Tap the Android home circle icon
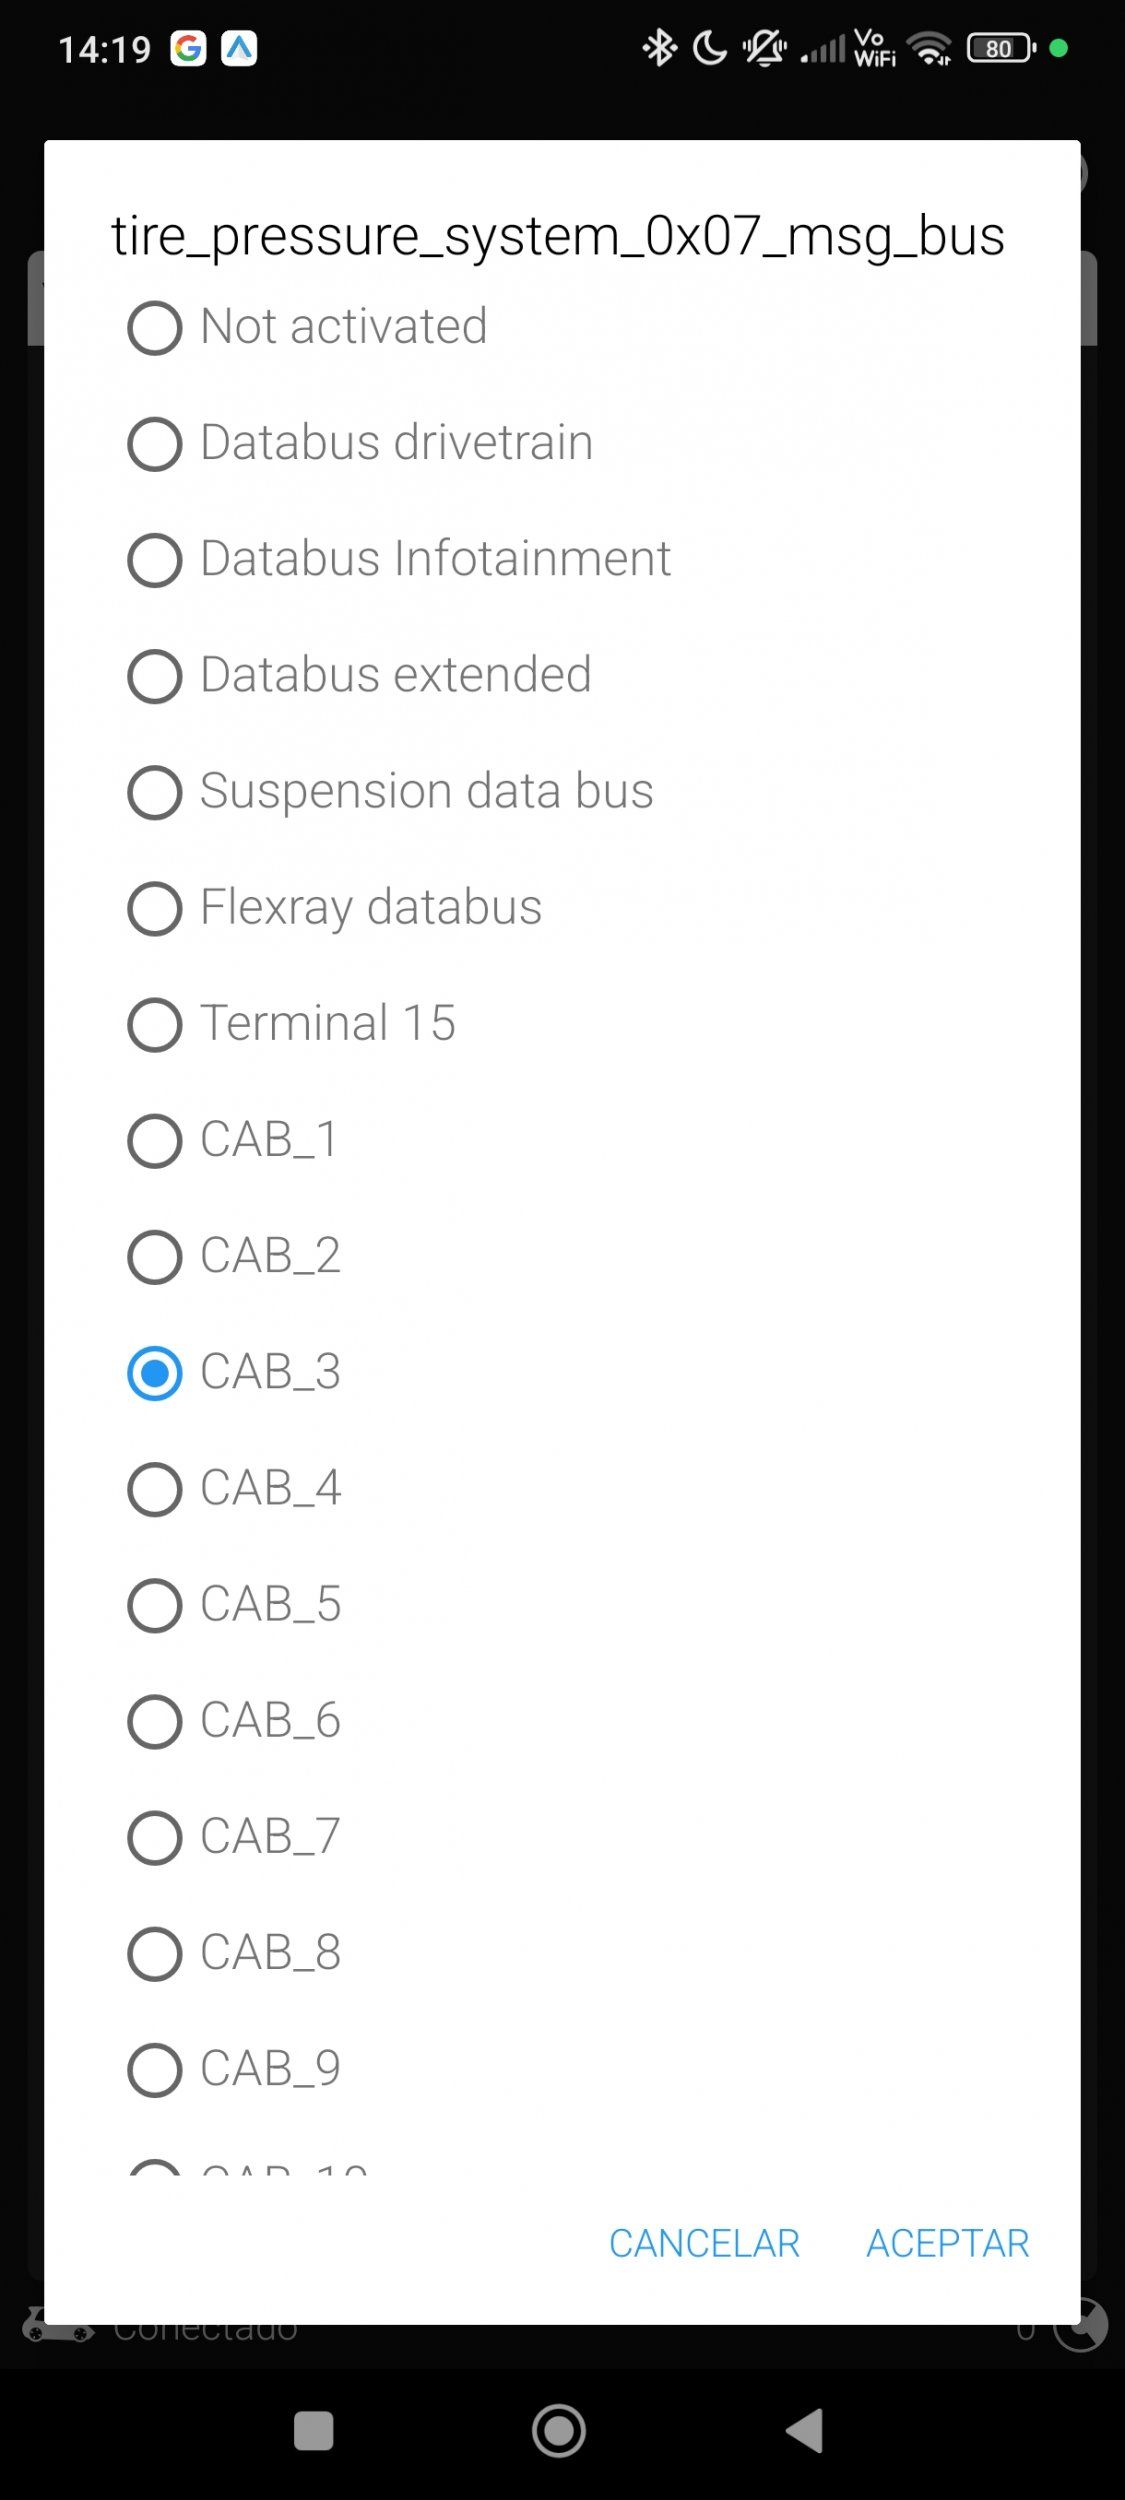Screen dimensions: 1125x2500 [x=559, y=2431]
